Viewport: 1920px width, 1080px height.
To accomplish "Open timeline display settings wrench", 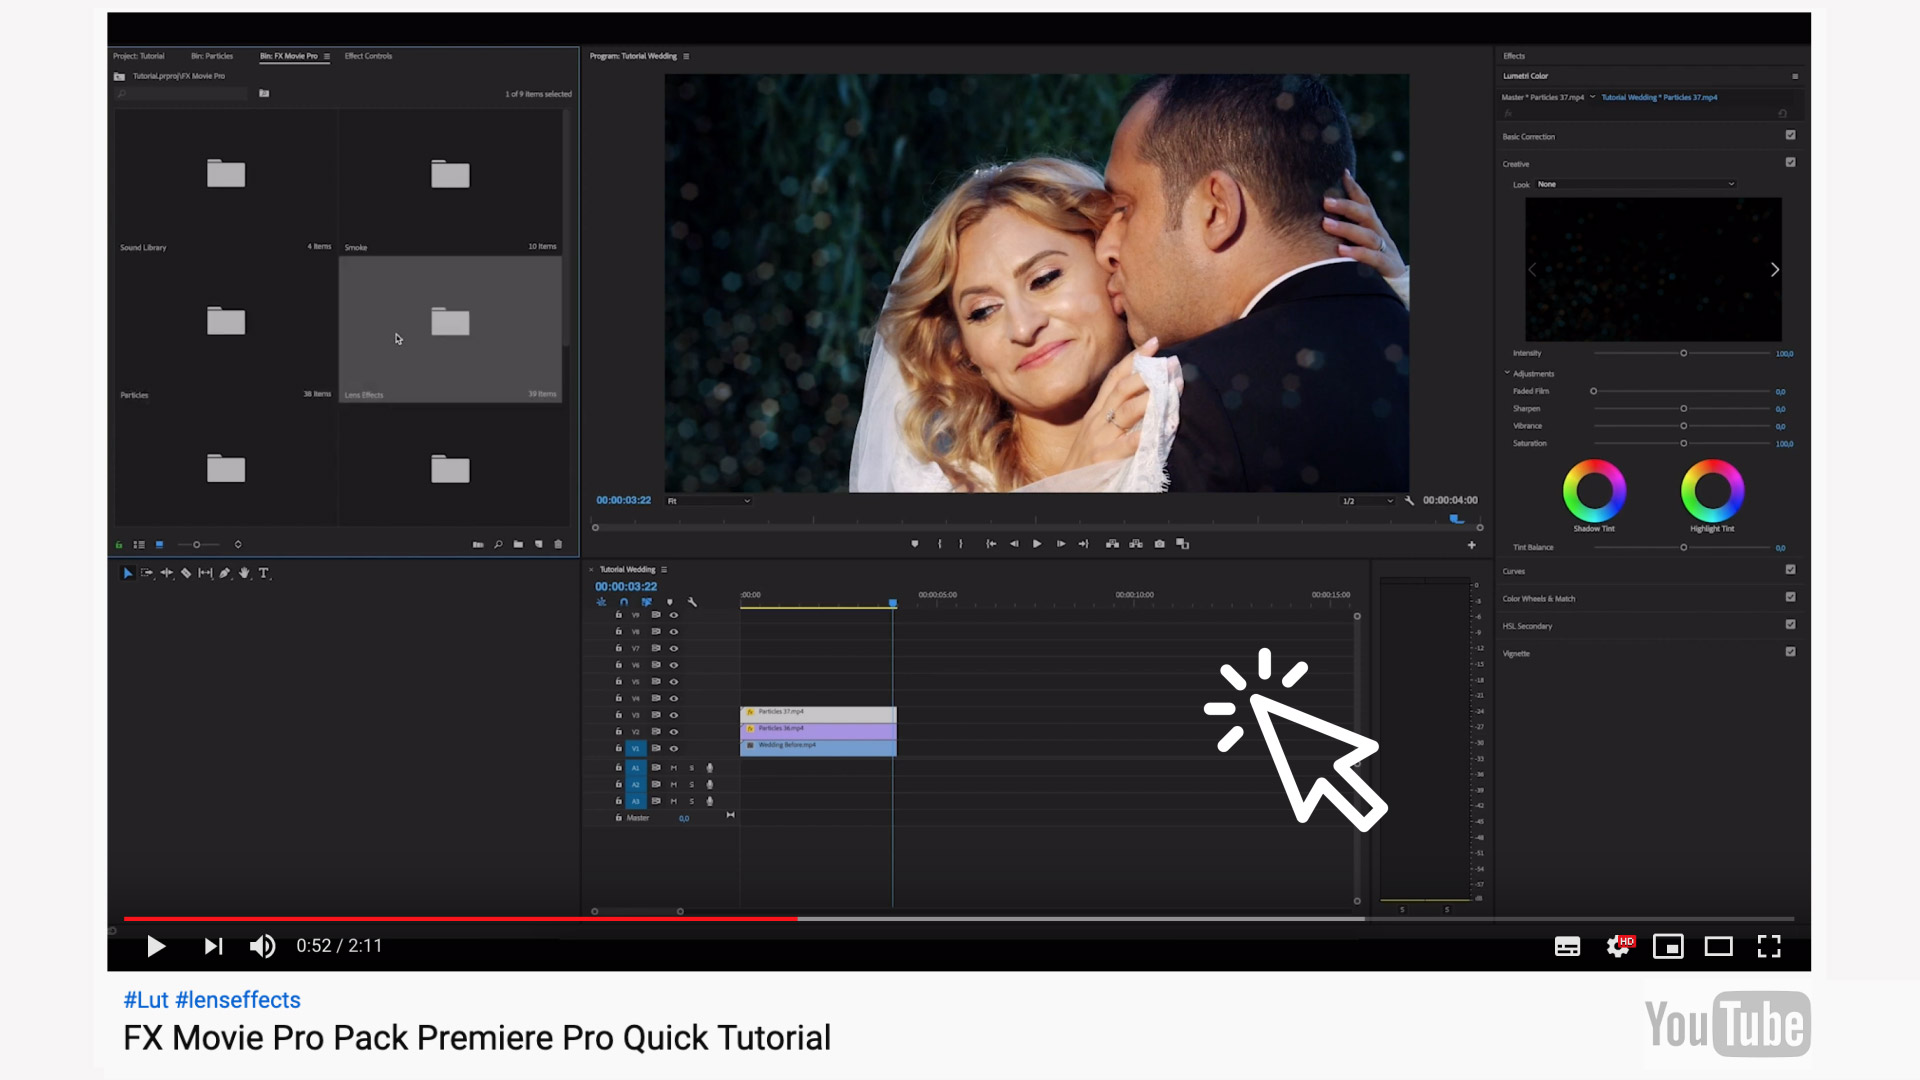I will 692,602.
